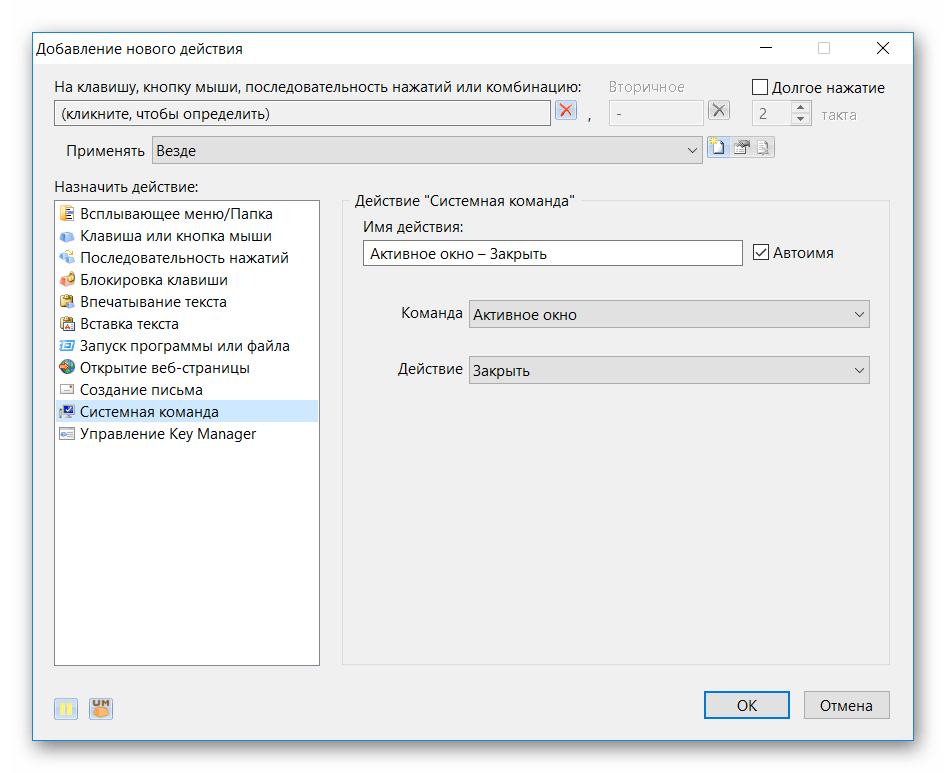This screenshot has height=773, width=946.
Task: Choose Системная команда text in the list
Action: tap(149, 412)
